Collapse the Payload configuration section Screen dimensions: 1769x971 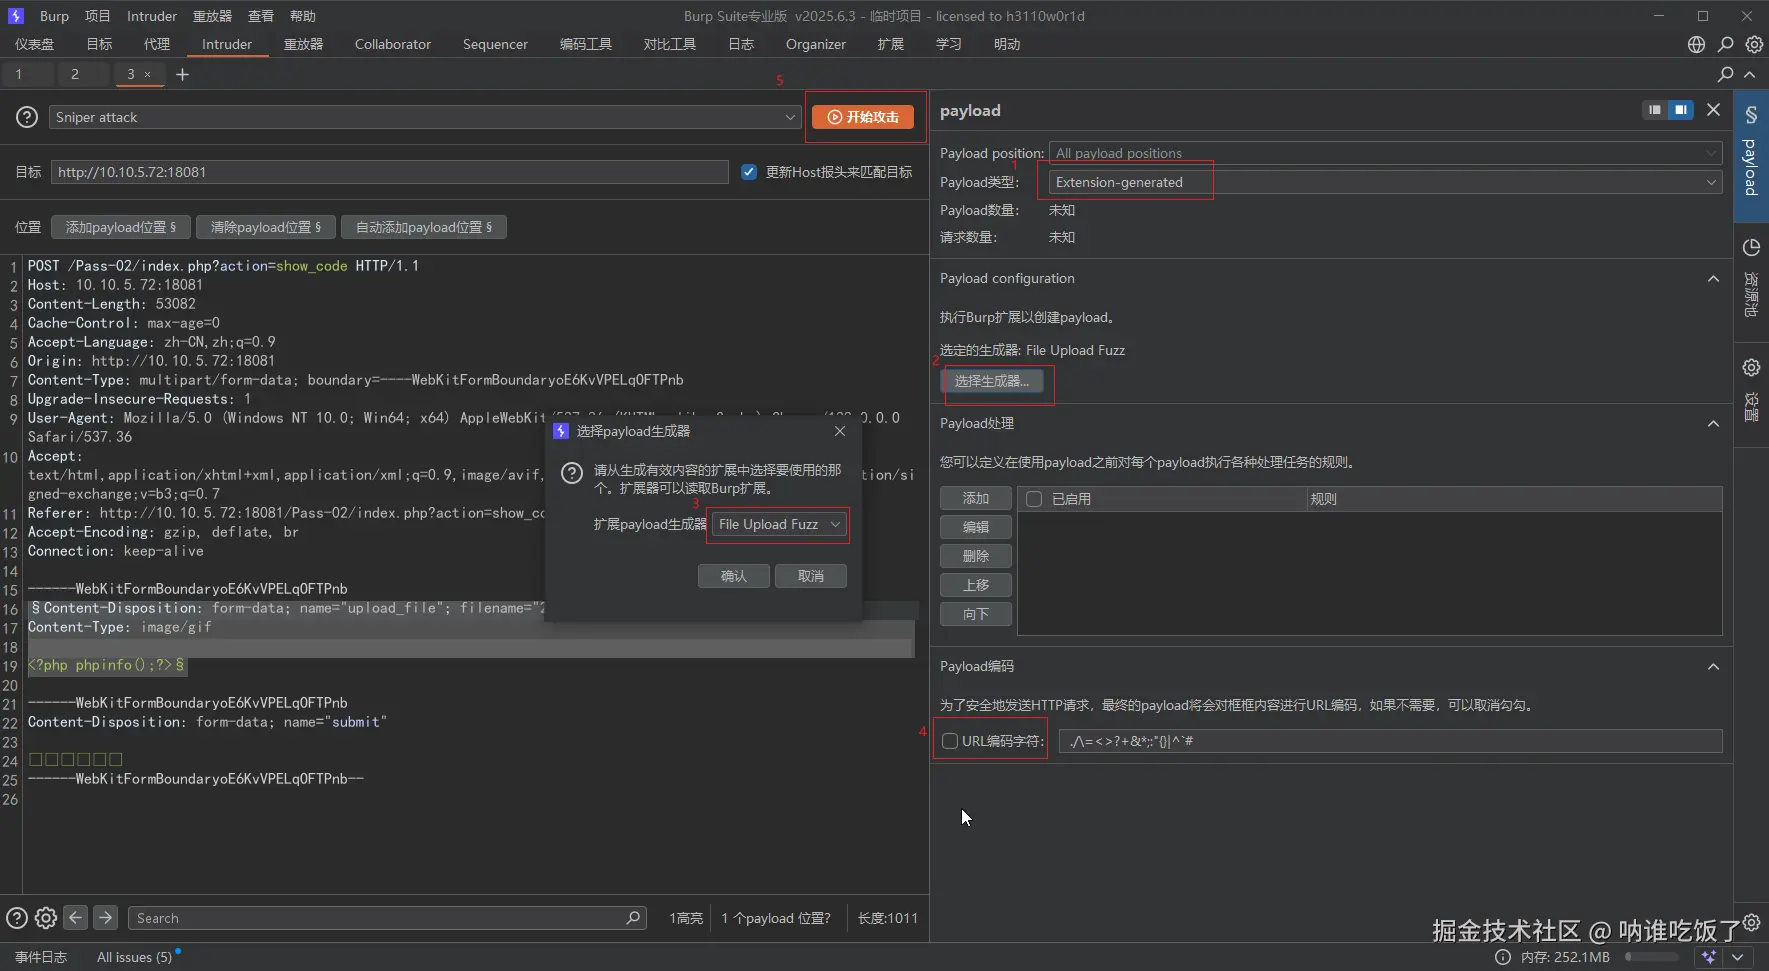[1713, 278]
